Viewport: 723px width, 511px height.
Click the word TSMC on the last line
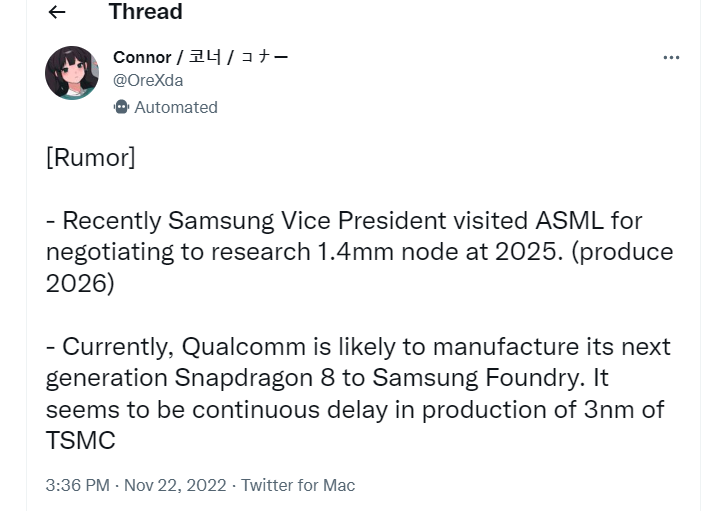pyautogui.click(x=80, y=440)
